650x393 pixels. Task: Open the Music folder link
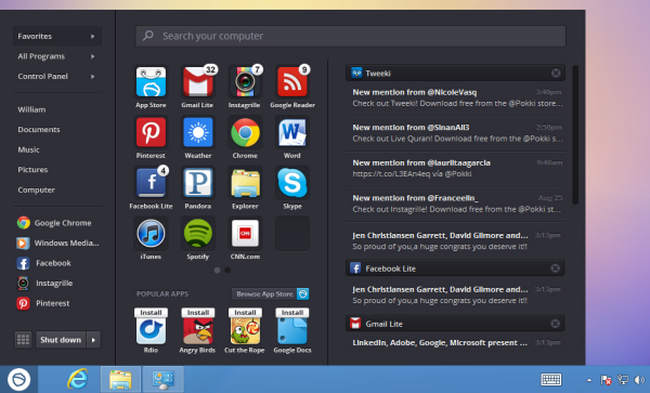(29, 150)
